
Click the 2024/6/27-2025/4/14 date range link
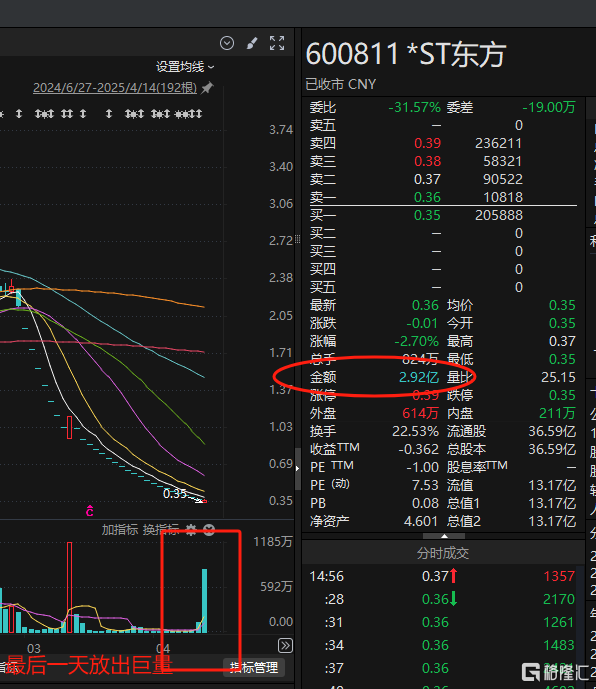115,87
